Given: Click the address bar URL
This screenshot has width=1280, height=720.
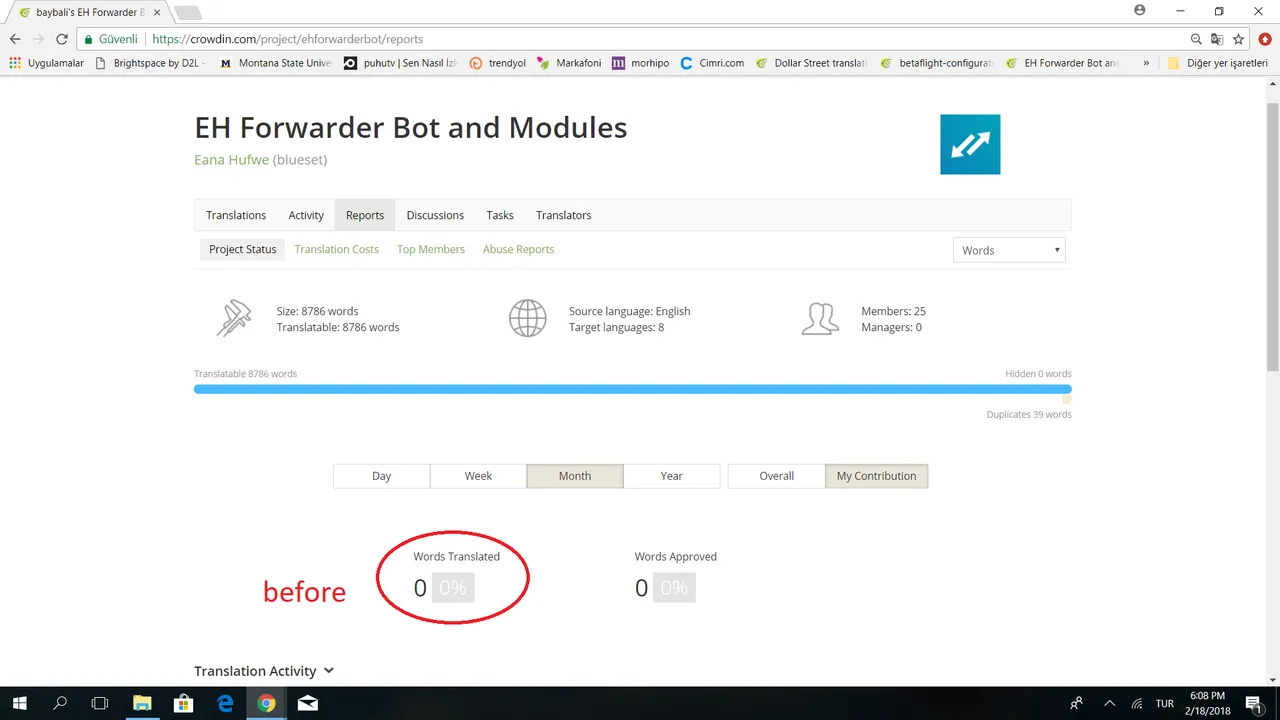Looking at the screenshot, I should click(287, 39).
